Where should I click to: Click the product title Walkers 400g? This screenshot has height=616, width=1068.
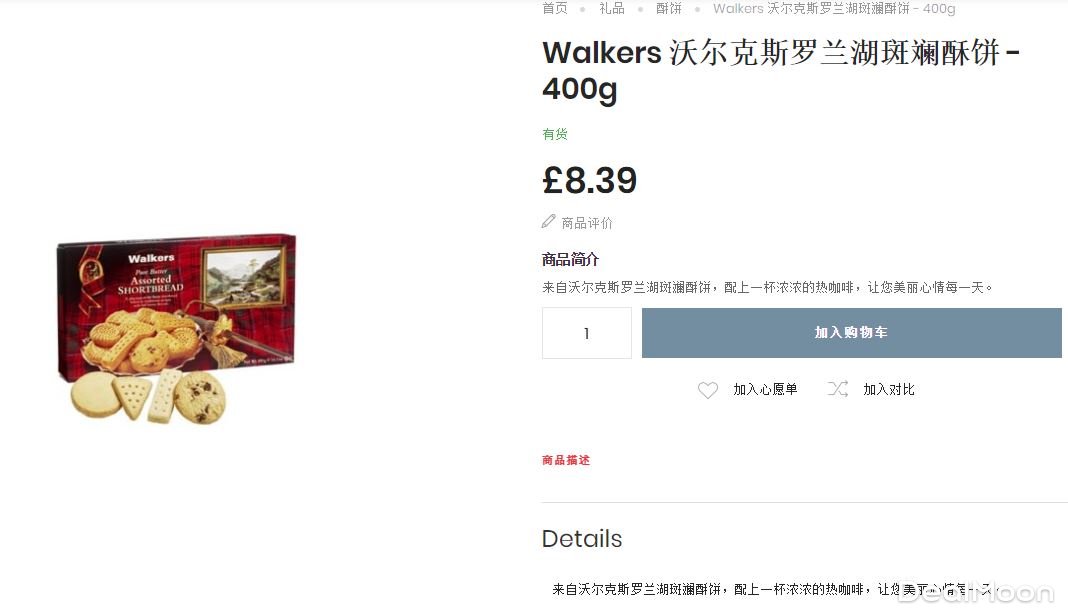781,71
